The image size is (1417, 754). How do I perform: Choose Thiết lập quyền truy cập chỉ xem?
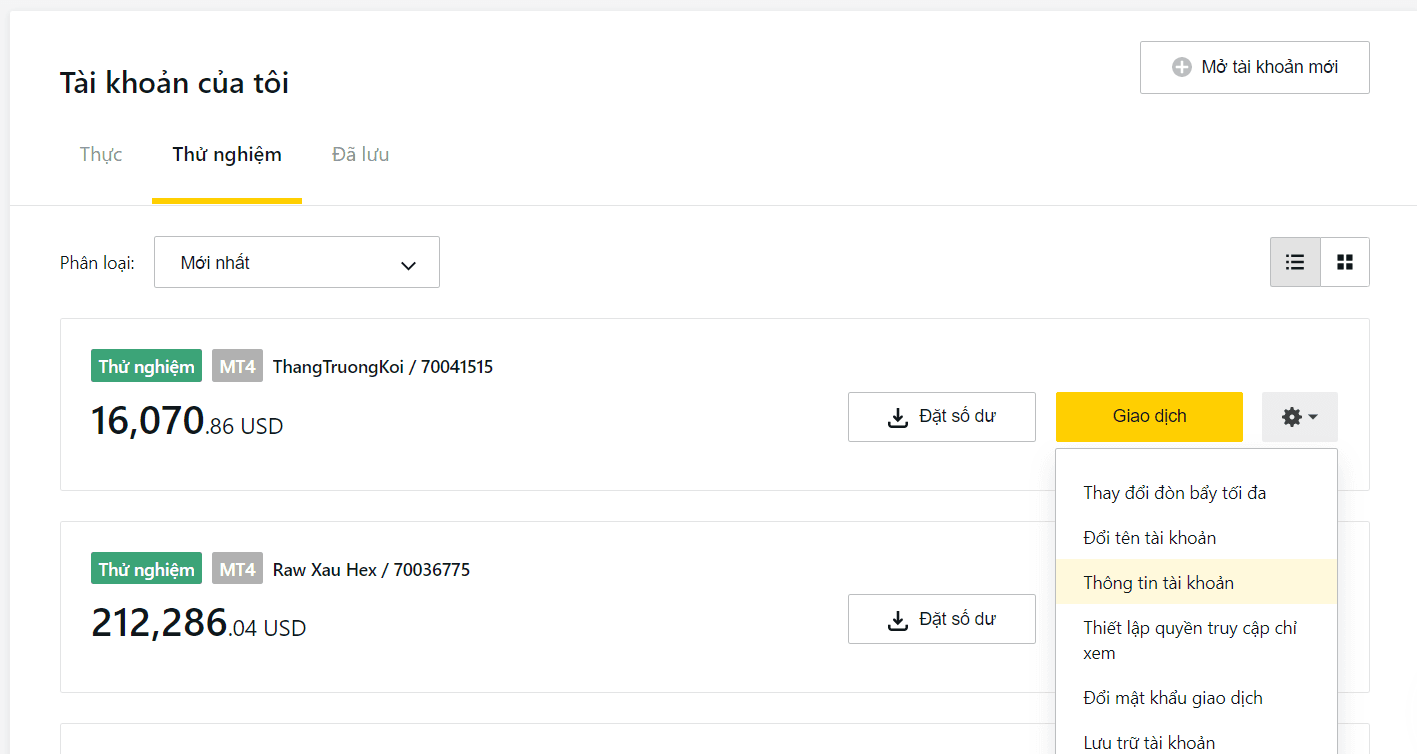(1196, 640)
